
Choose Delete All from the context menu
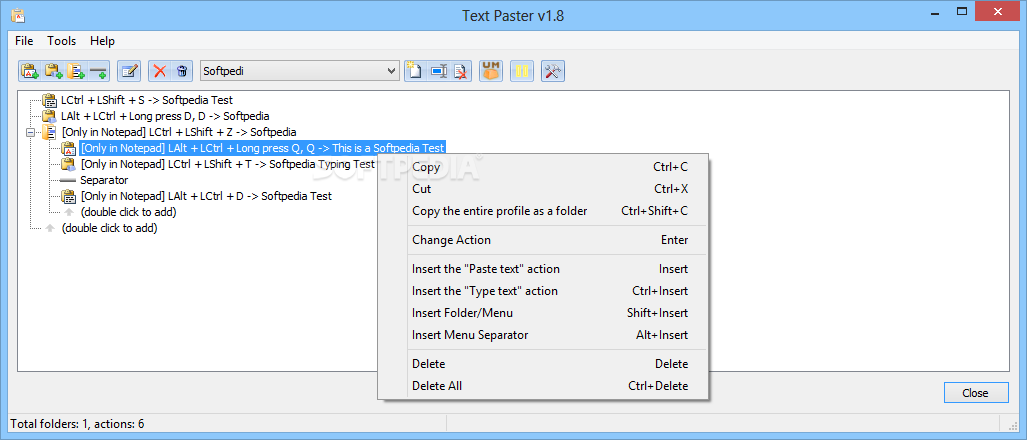click(543, 386)
